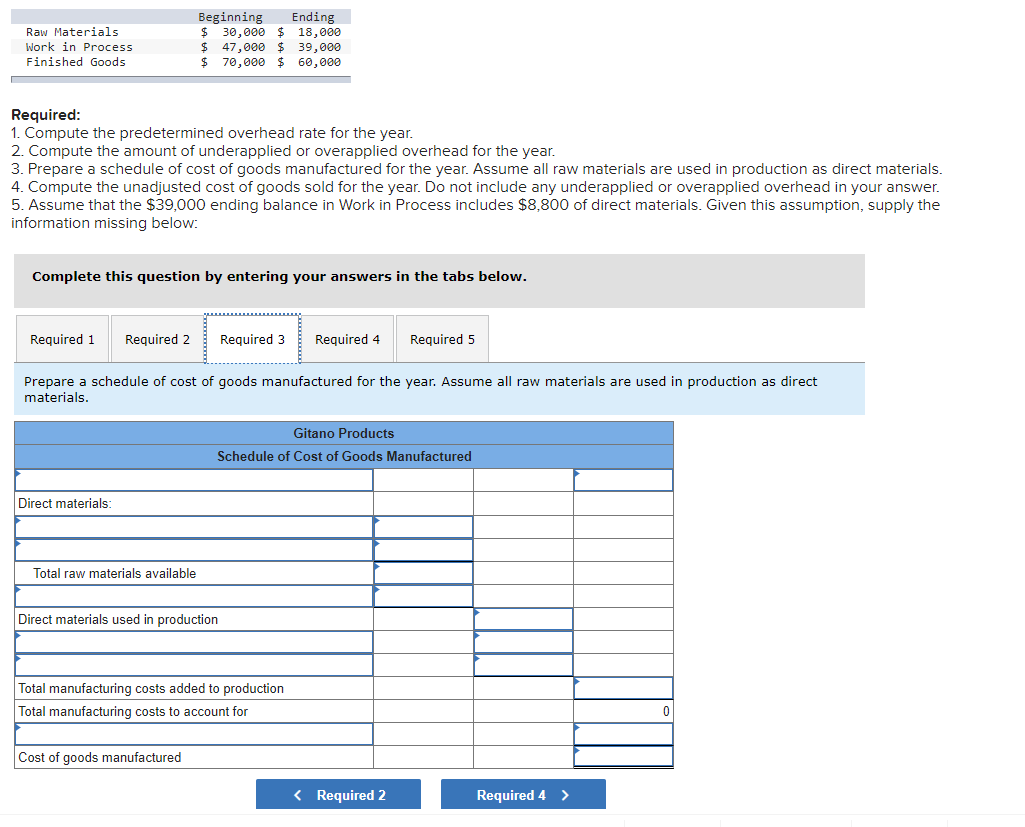Click the amount field for the first row under Direct materials
The width and height of the screenshot is (1025, 827).
tap(424, 527)
